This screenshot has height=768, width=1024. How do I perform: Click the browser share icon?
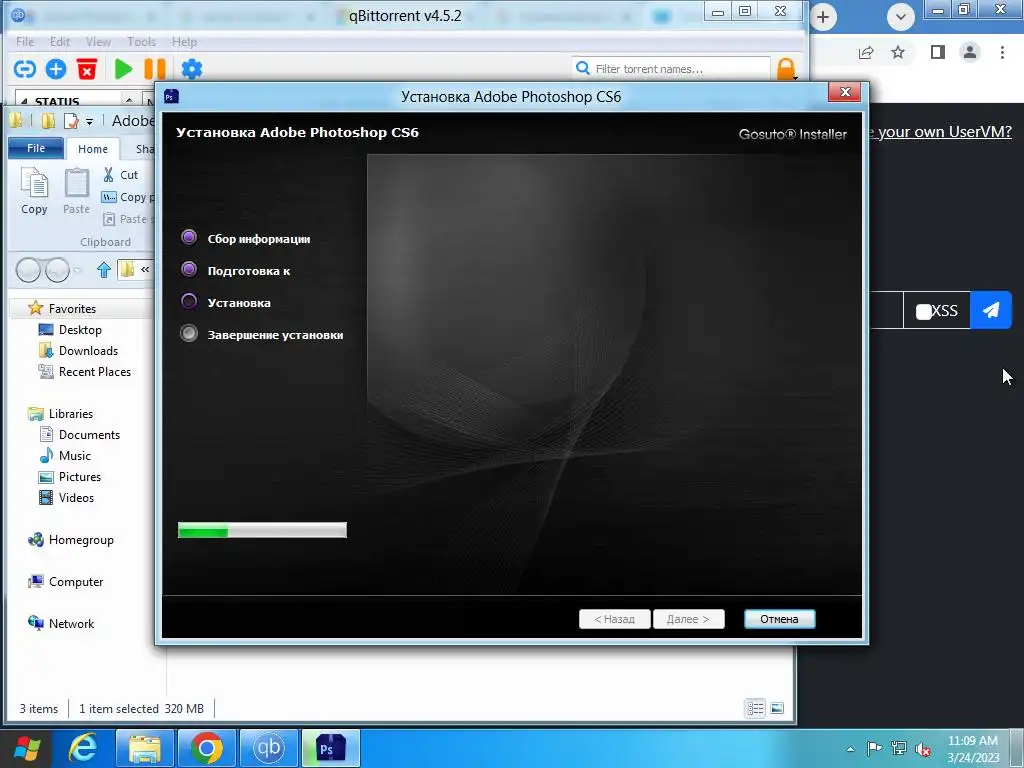pyautogui.click(x=866, y=52)
